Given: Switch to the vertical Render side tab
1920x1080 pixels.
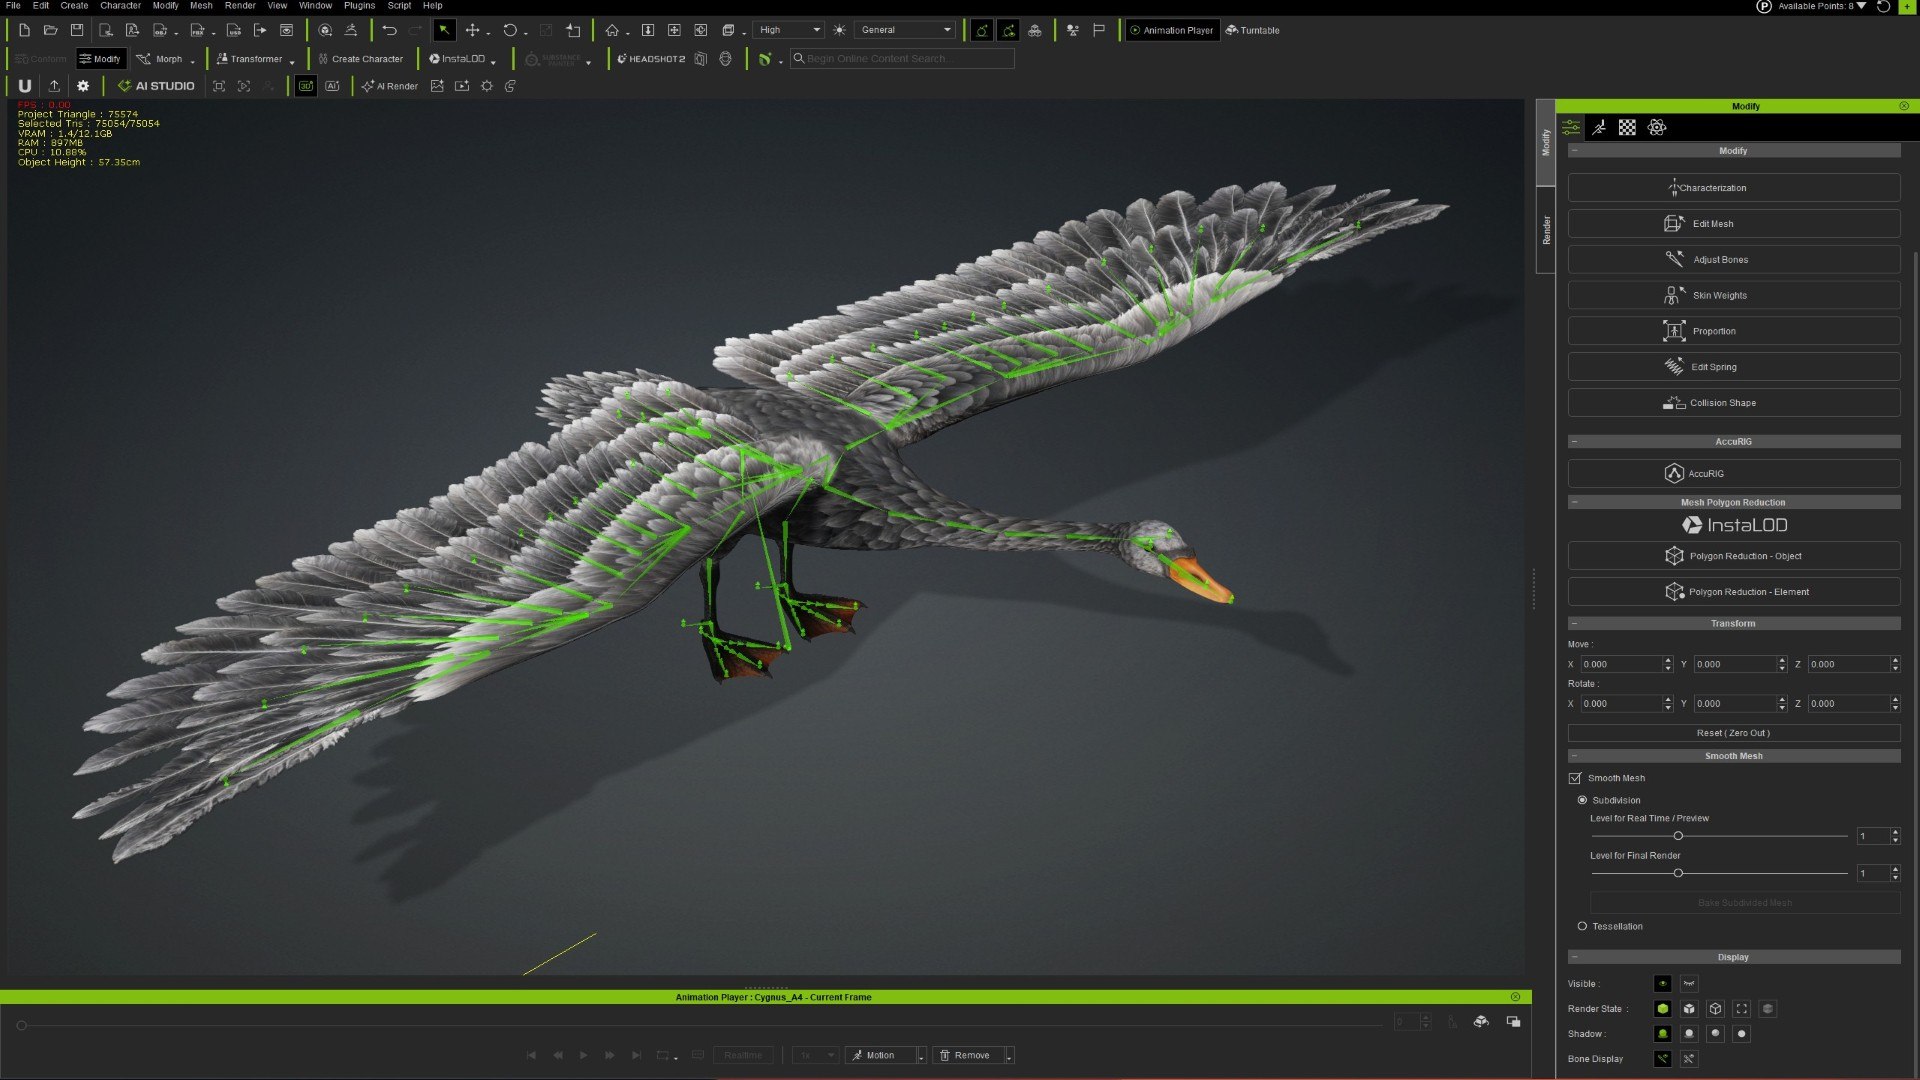Looking at the screenshot, I should point(1546,230).
